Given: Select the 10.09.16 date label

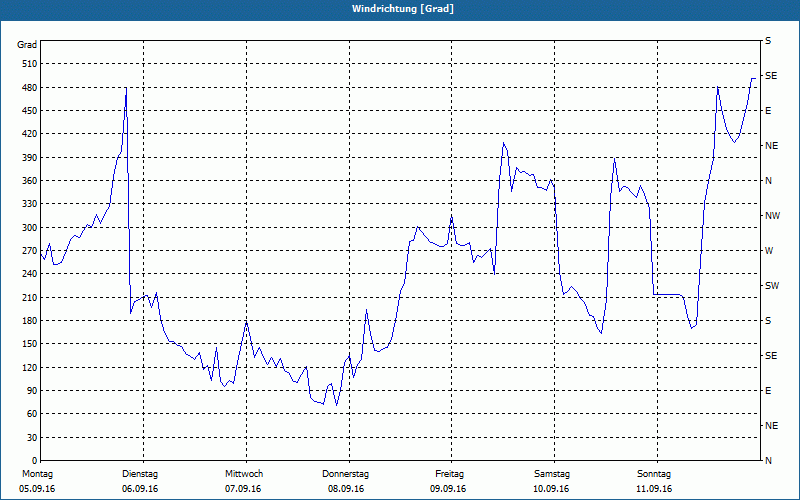Looking at the screenshot, I should [551, 489].
